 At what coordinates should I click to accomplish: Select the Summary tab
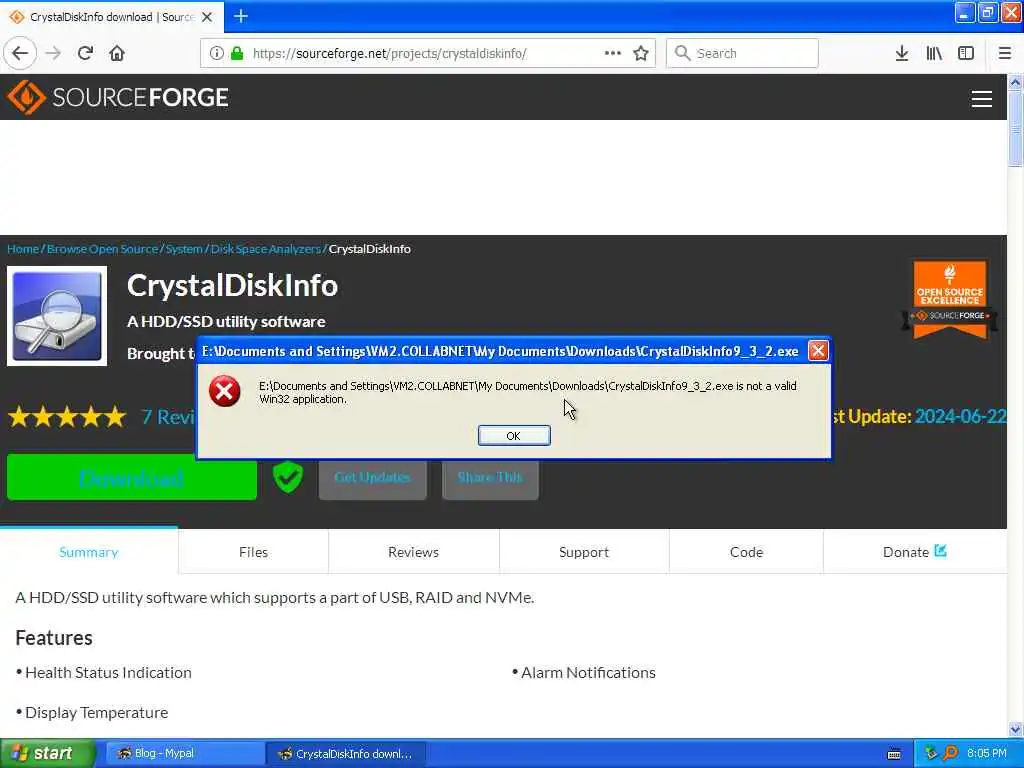click(89, 552)
